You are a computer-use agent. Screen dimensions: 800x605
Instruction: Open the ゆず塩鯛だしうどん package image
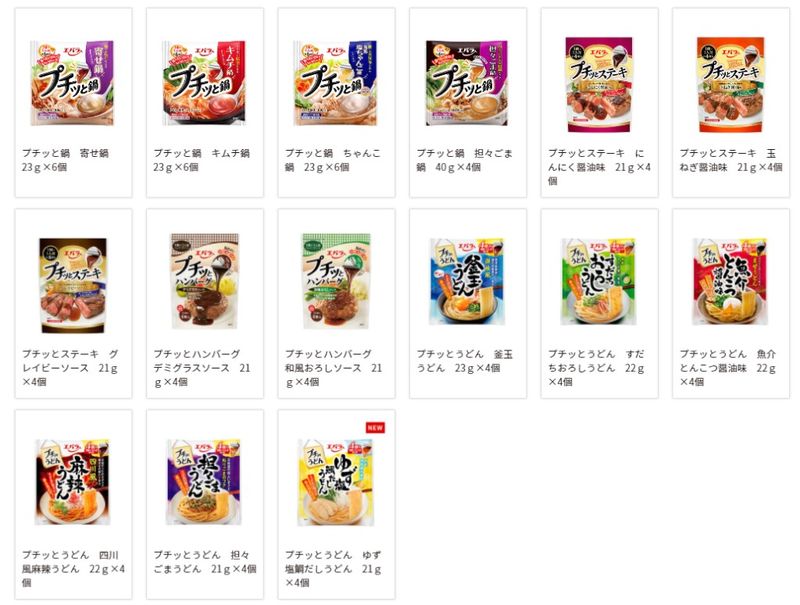(x=336, y=483)
